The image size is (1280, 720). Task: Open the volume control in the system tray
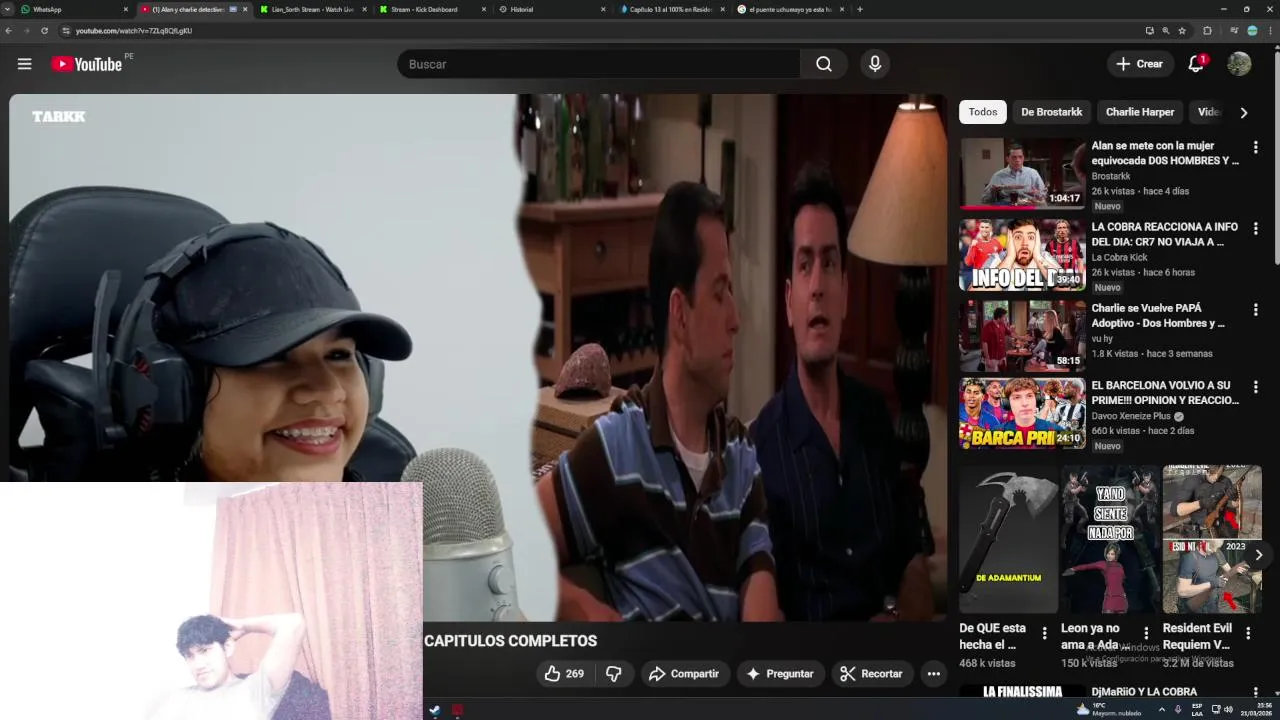click(1228, 710)
